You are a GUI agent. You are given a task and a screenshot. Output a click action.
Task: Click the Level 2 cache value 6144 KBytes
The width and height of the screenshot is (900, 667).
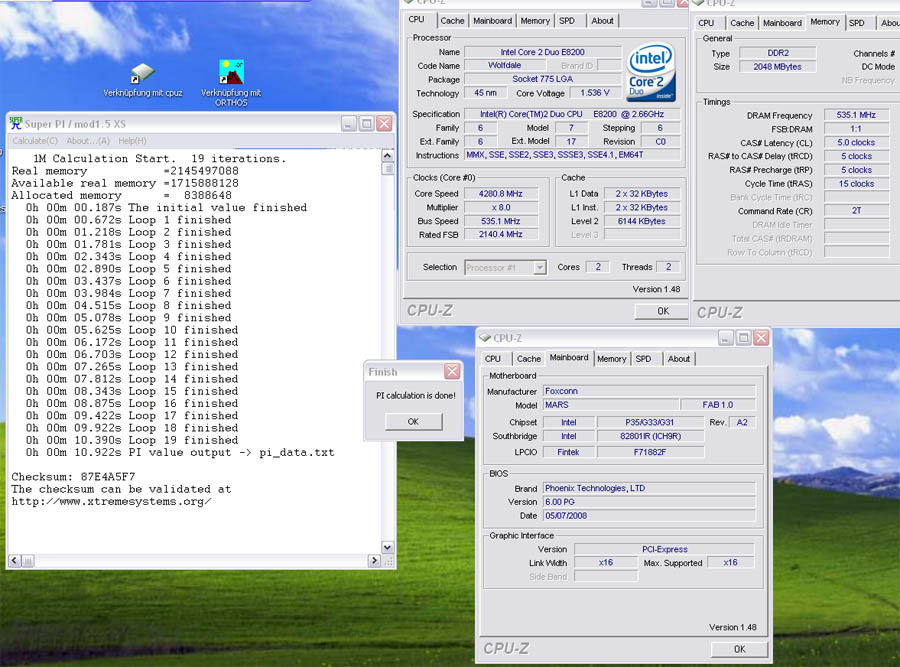(x=642, y=222)
